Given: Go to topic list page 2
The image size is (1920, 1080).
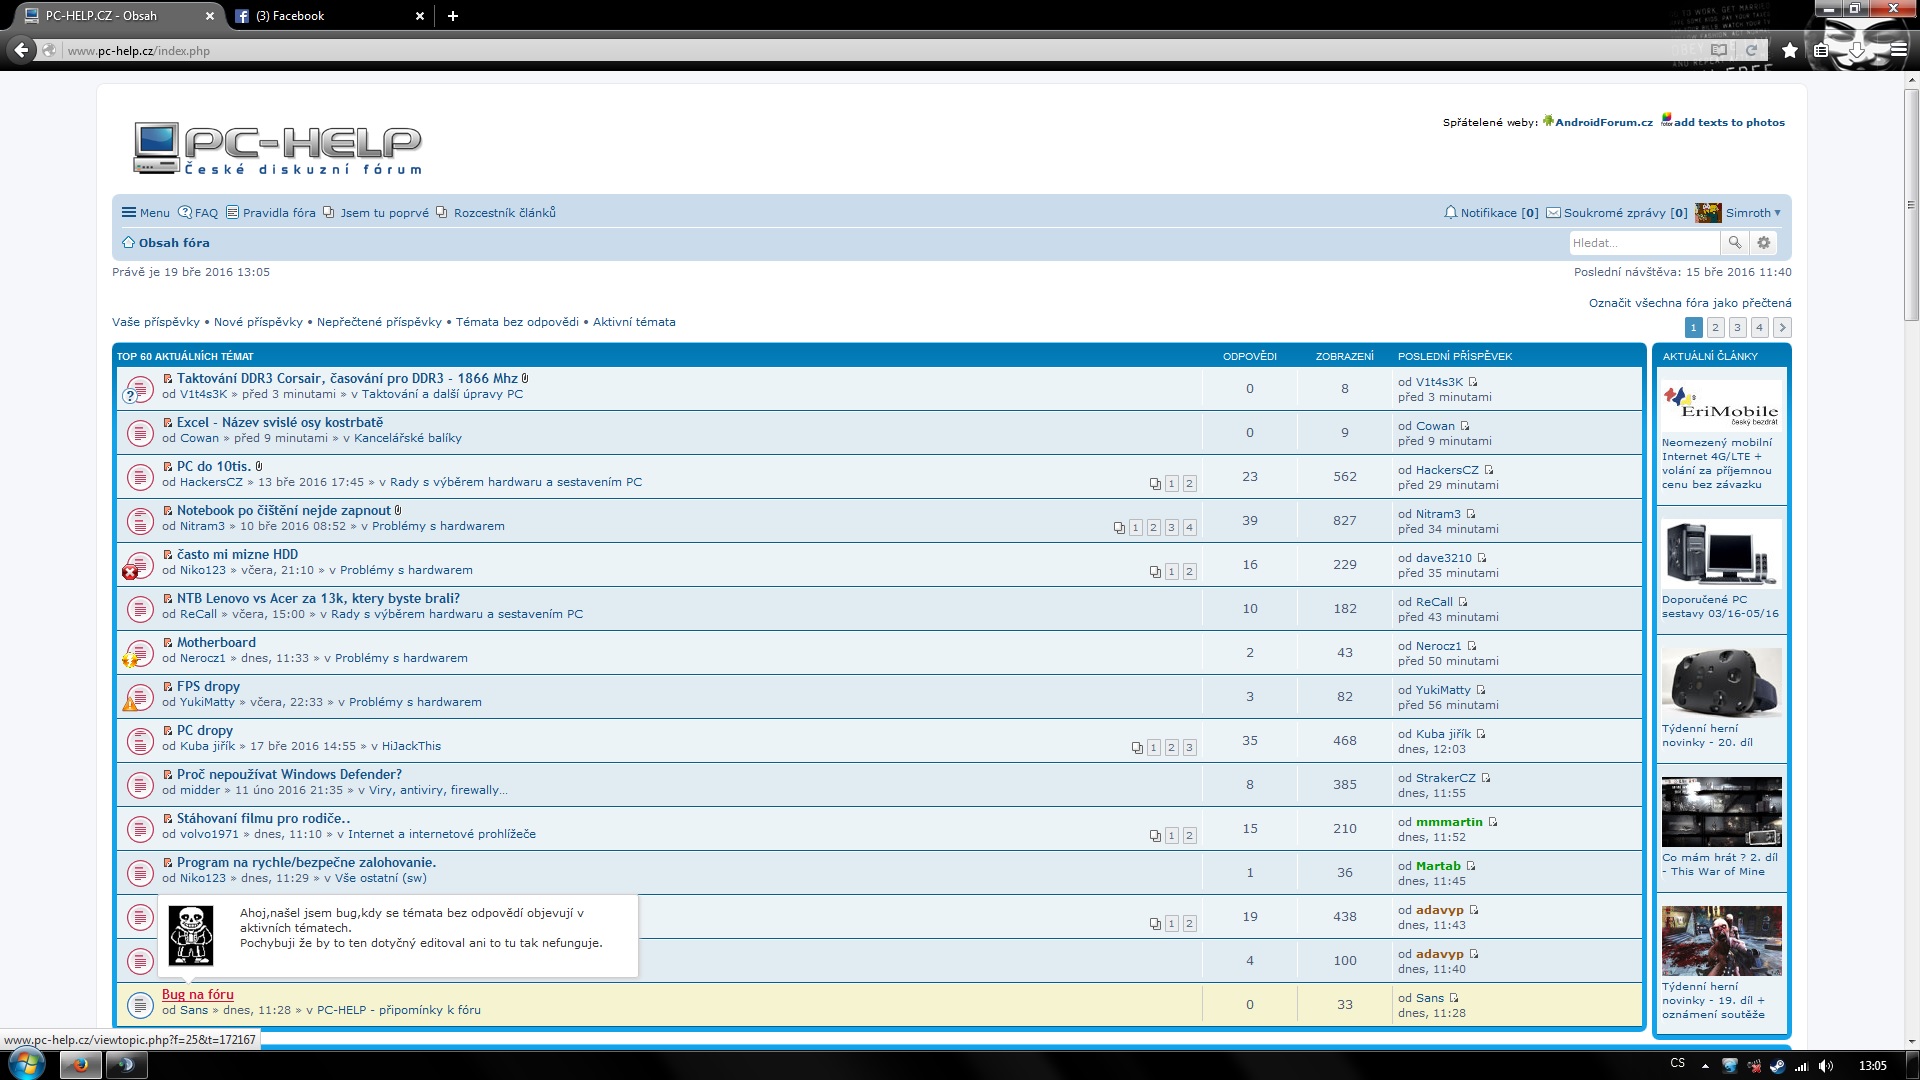Looking at the screenshot, I should (1715, 327).
